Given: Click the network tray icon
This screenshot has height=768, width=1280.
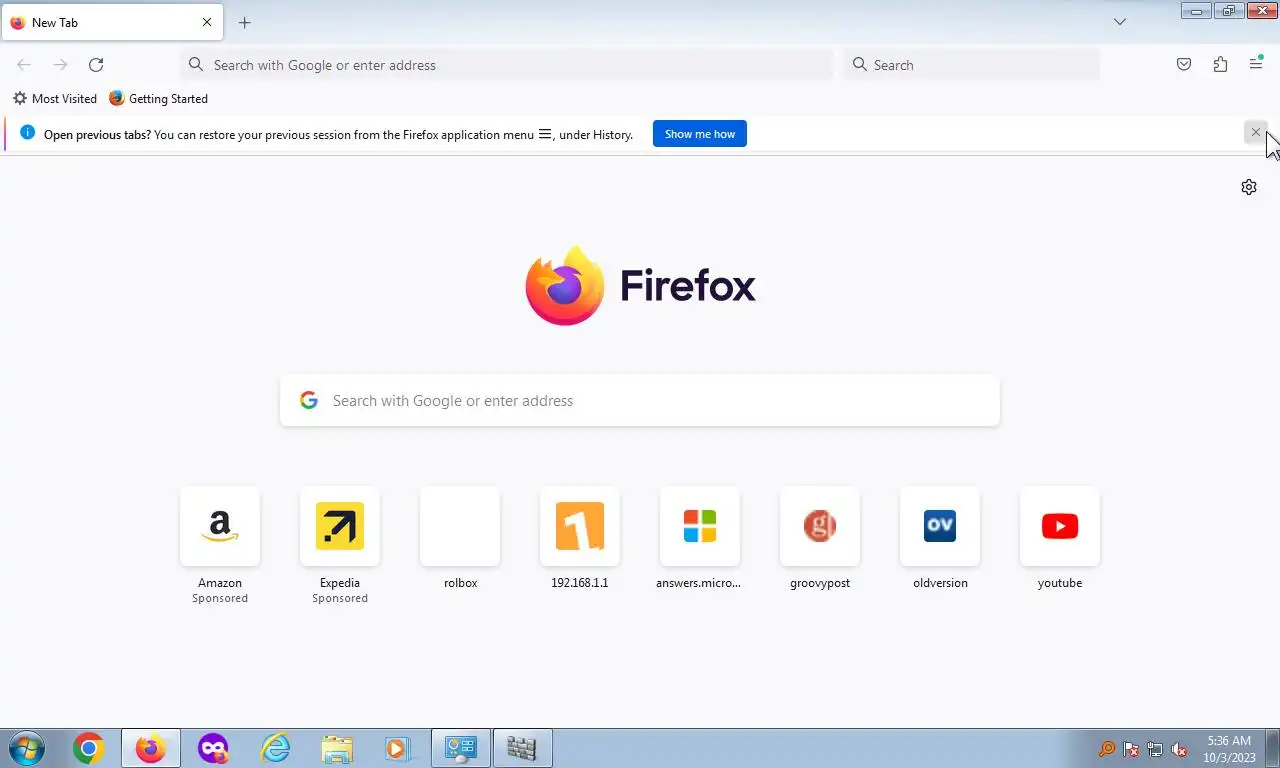Looking at the screenshot, I should (1155, 749).
